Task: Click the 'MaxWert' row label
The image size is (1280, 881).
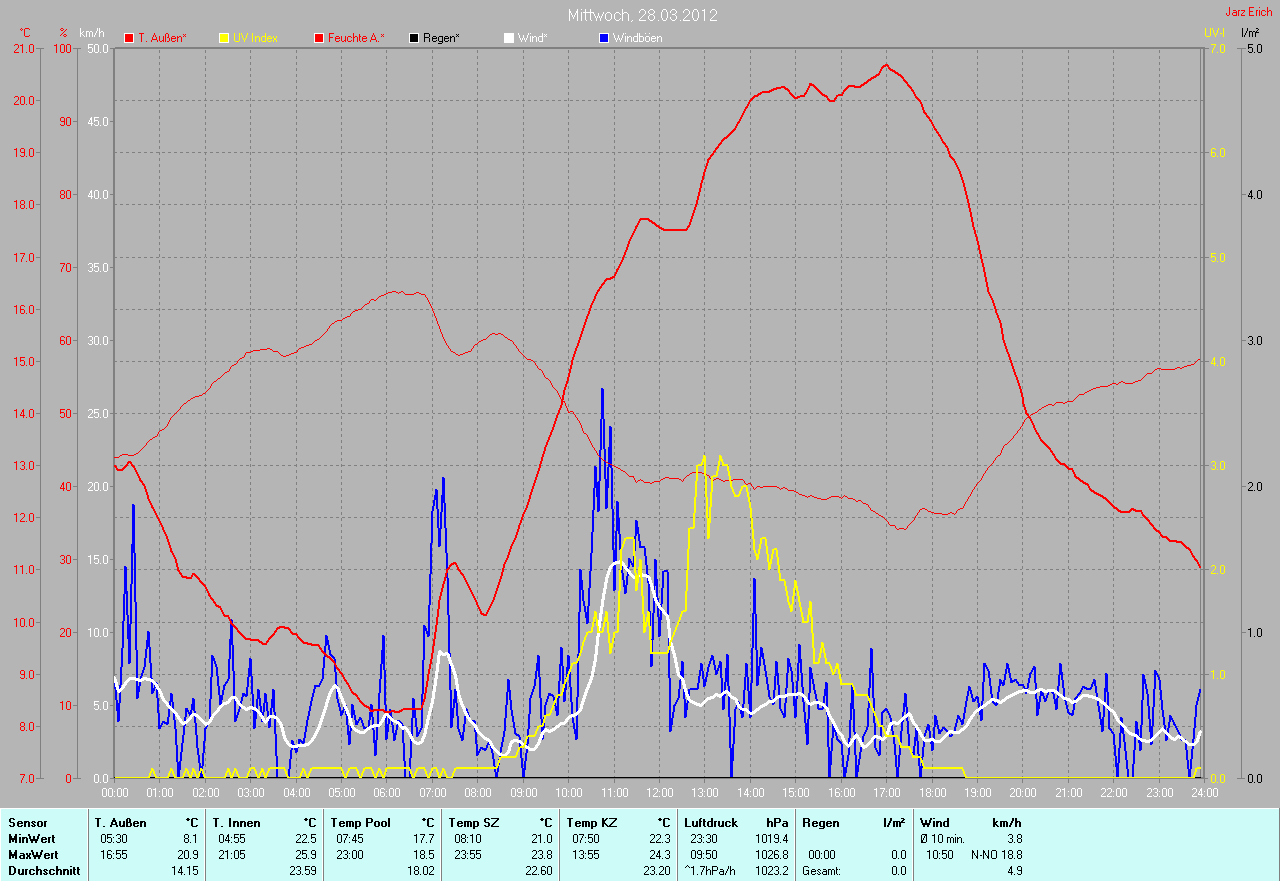Action: (x=32, y=855)
